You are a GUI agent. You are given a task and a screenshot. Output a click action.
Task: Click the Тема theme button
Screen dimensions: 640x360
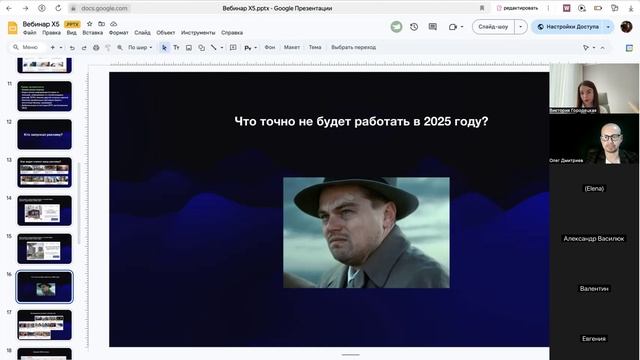[315, 48]
